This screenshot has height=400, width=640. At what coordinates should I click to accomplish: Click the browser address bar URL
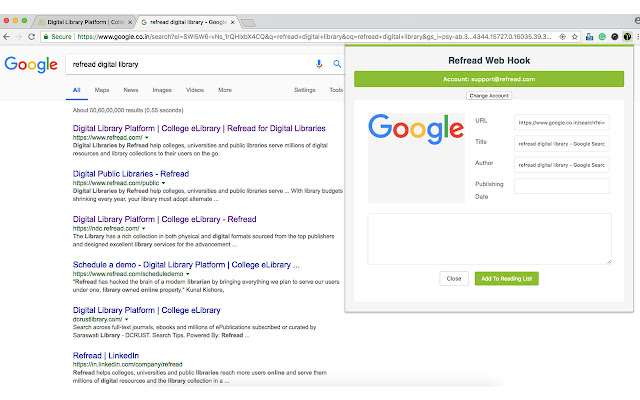[314, 37]
